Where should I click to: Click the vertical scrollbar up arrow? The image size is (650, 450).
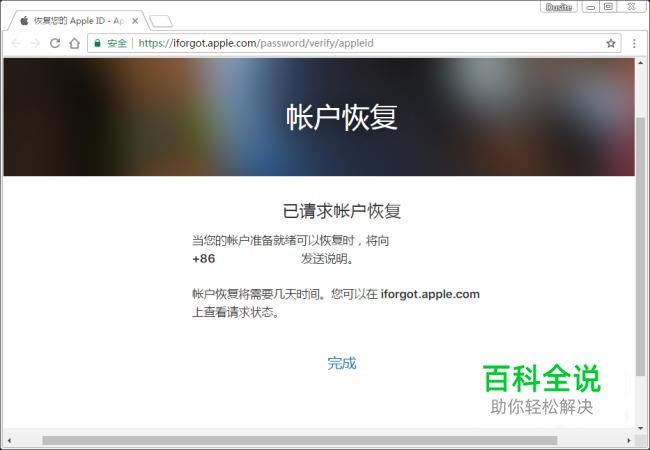(641, 63)
